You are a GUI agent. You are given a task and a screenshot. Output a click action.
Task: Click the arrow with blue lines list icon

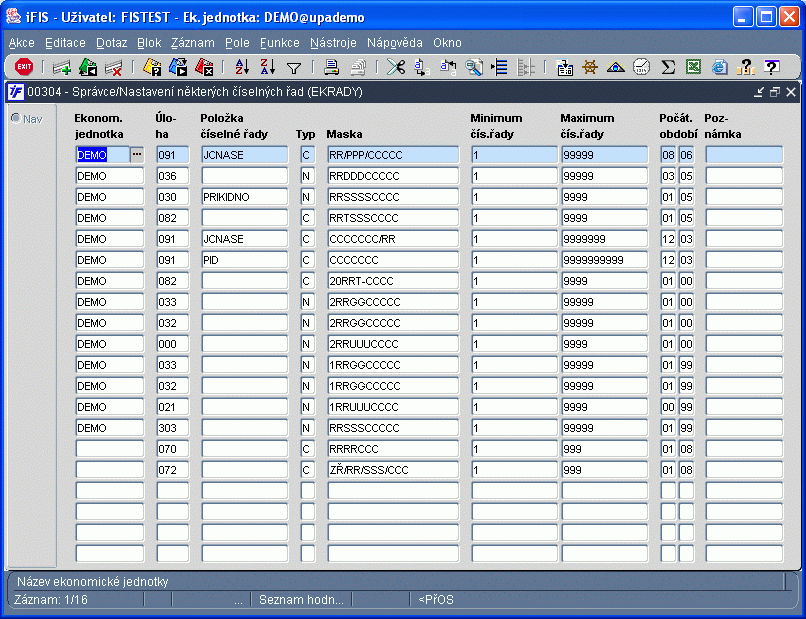(x=499, y=67)
